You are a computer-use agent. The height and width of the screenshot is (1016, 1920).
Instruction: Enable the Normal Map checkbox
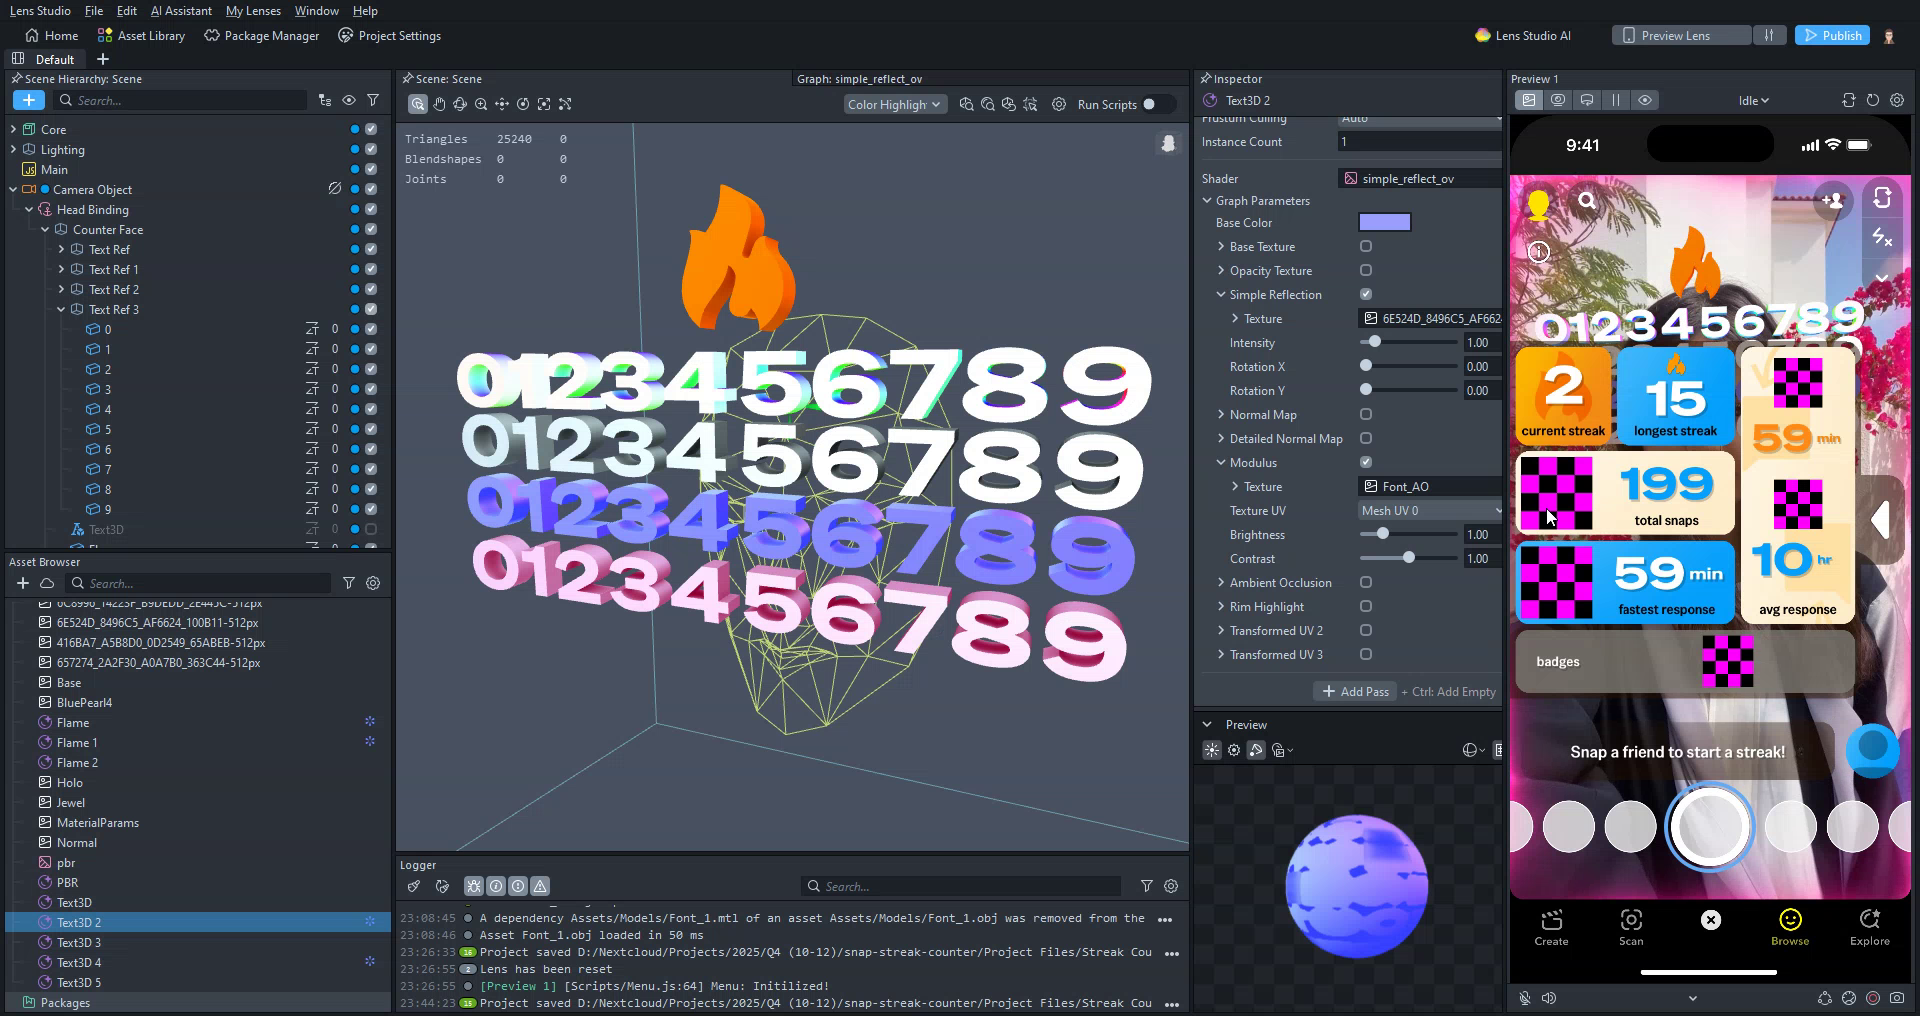[1366, 414]
